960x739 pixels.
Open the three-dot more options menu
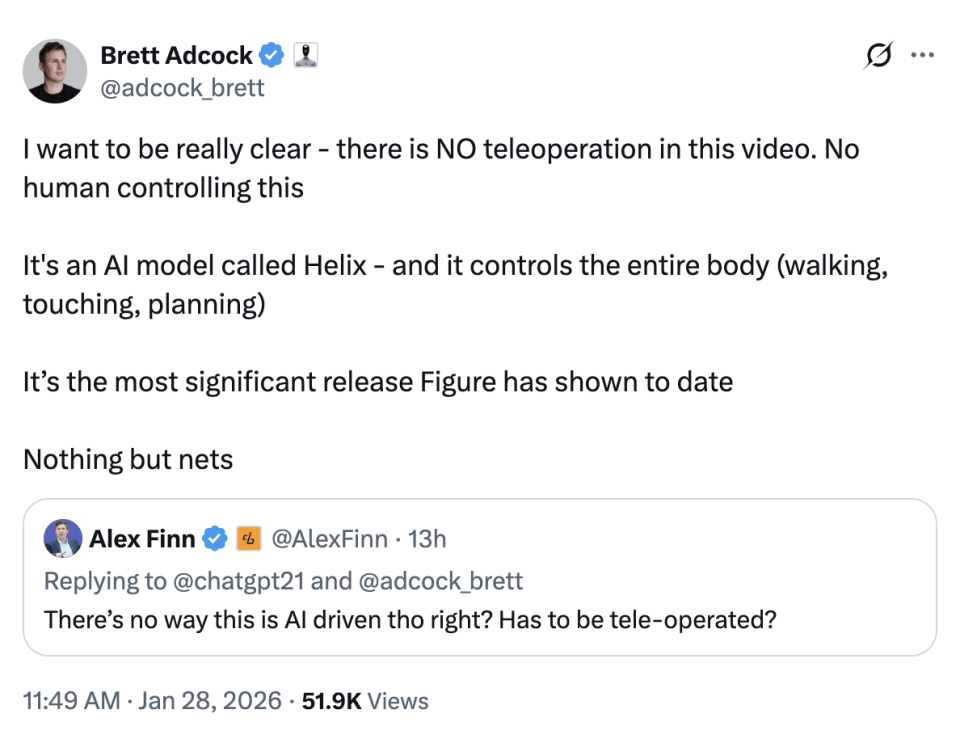pos(921,57)
